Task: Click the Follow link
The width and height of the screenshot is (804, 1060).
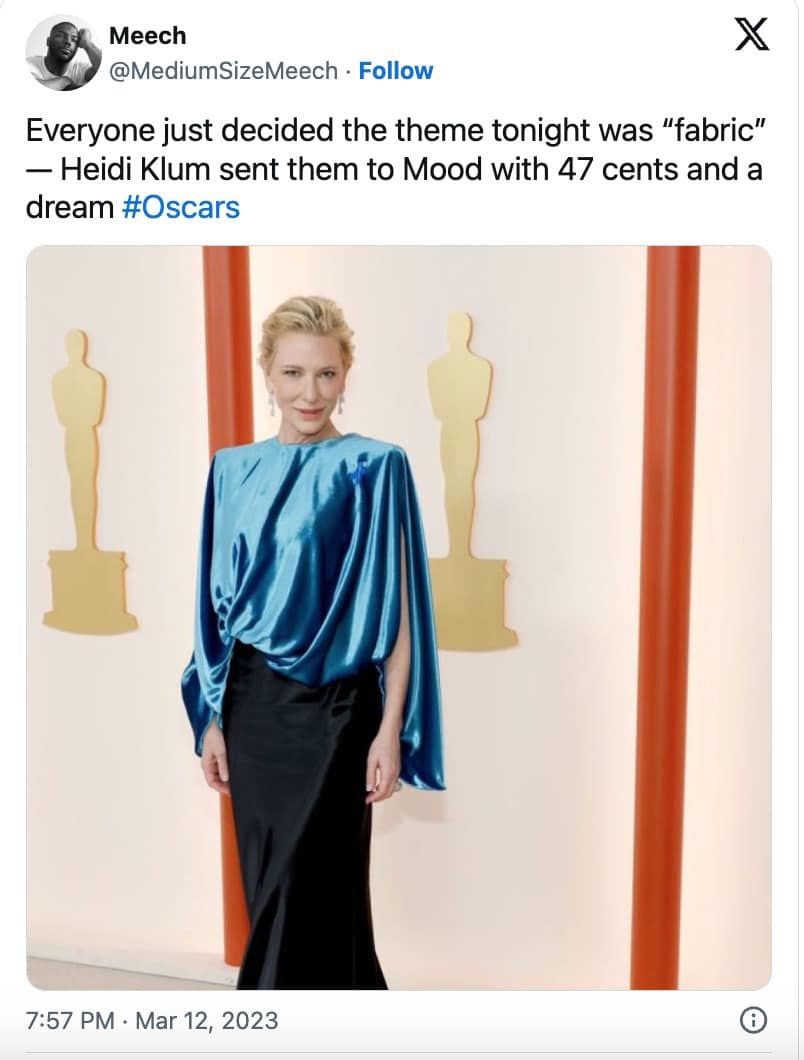Action: point(396,70)
